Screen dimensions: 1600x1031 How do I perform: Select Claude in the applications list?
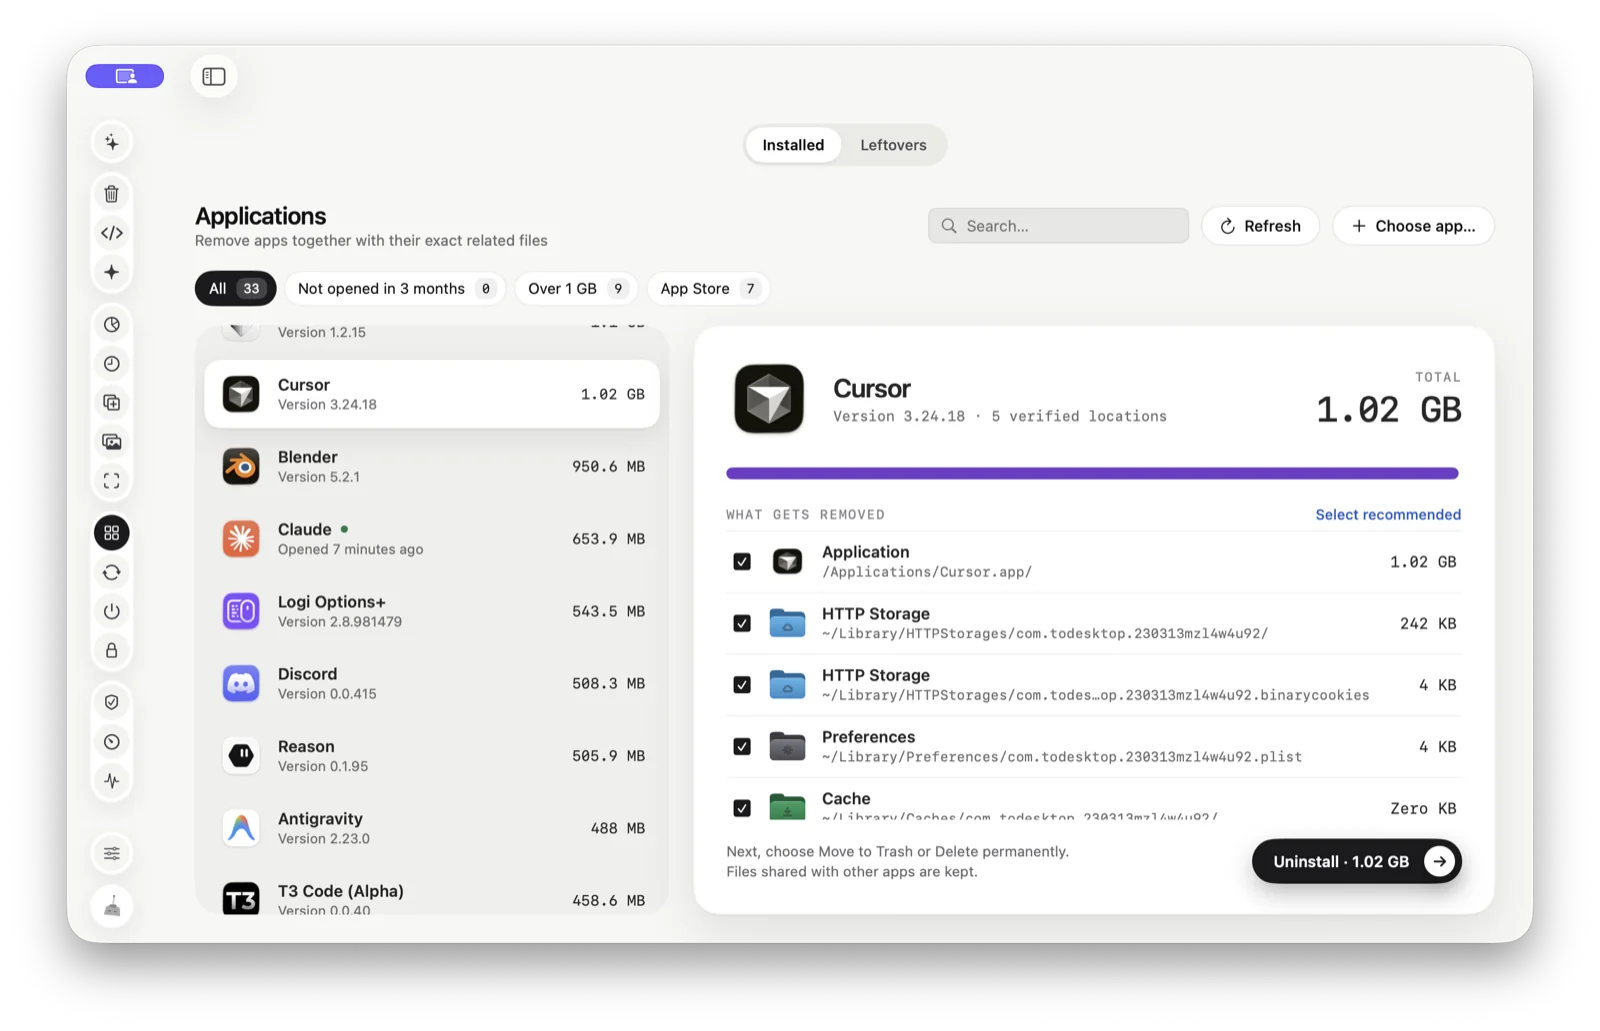(x=432, y=539)
